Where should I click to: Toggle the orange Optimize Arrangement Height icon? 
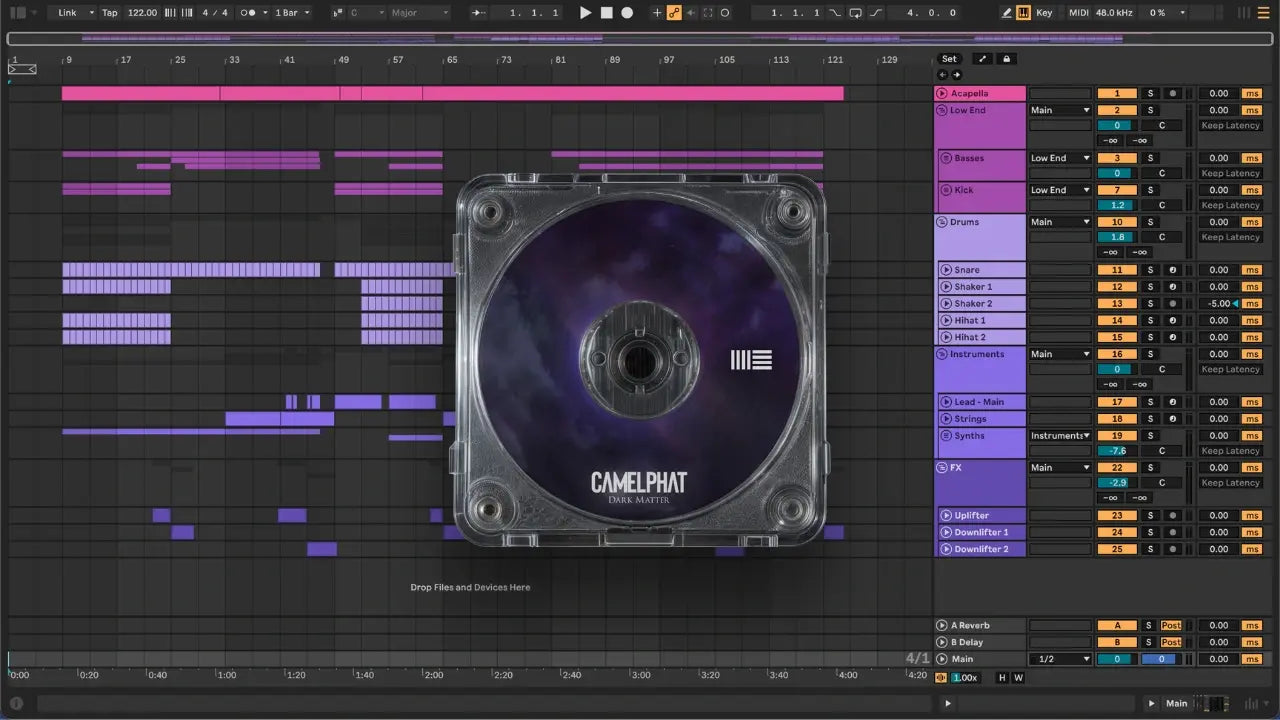tap(939, 678)
